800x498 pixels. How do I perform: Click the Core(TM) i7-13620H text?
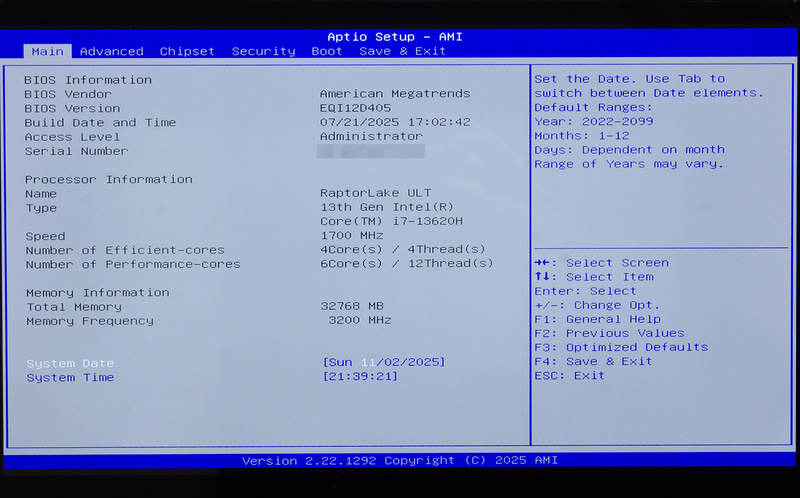point(391,221)
